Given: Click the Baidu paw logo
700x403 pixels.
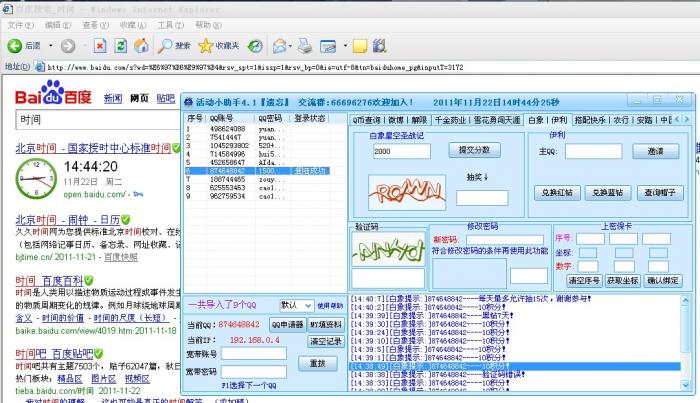Looking at the screenshot, I should click(53, 91).
